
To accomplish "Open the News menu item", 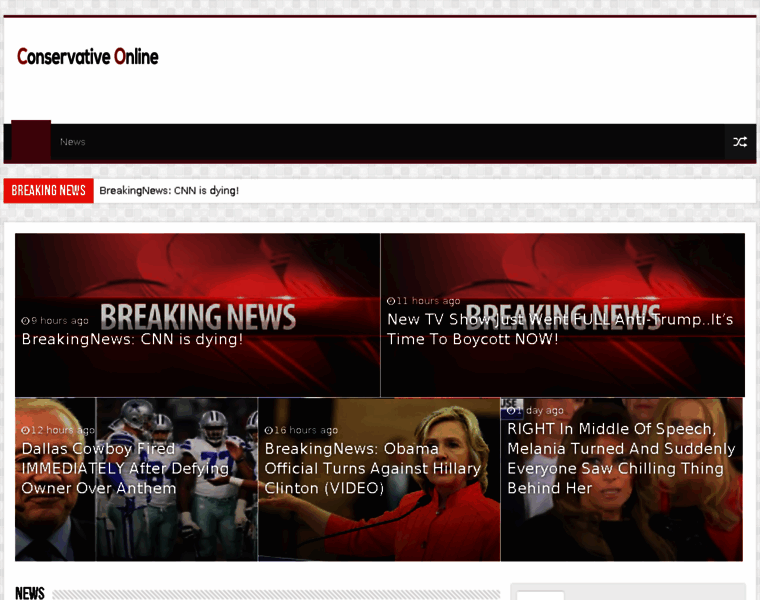I will (x=73, y=142).
